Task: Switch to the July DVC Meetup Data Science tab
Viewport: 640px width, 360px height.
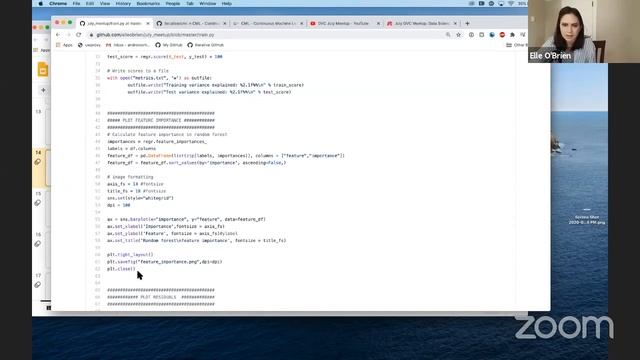Action: [x=422, y=24]
